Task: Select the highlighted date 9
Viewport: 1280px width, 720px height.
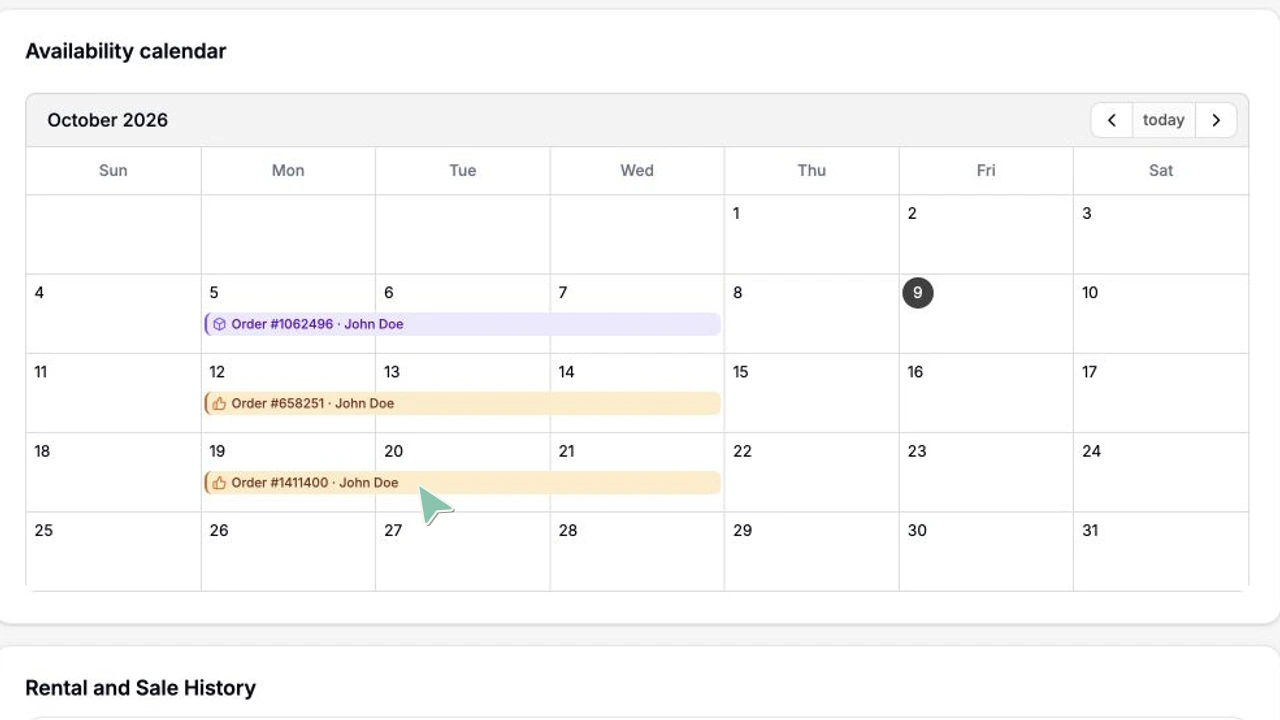Action: click(x=917, y=293)
